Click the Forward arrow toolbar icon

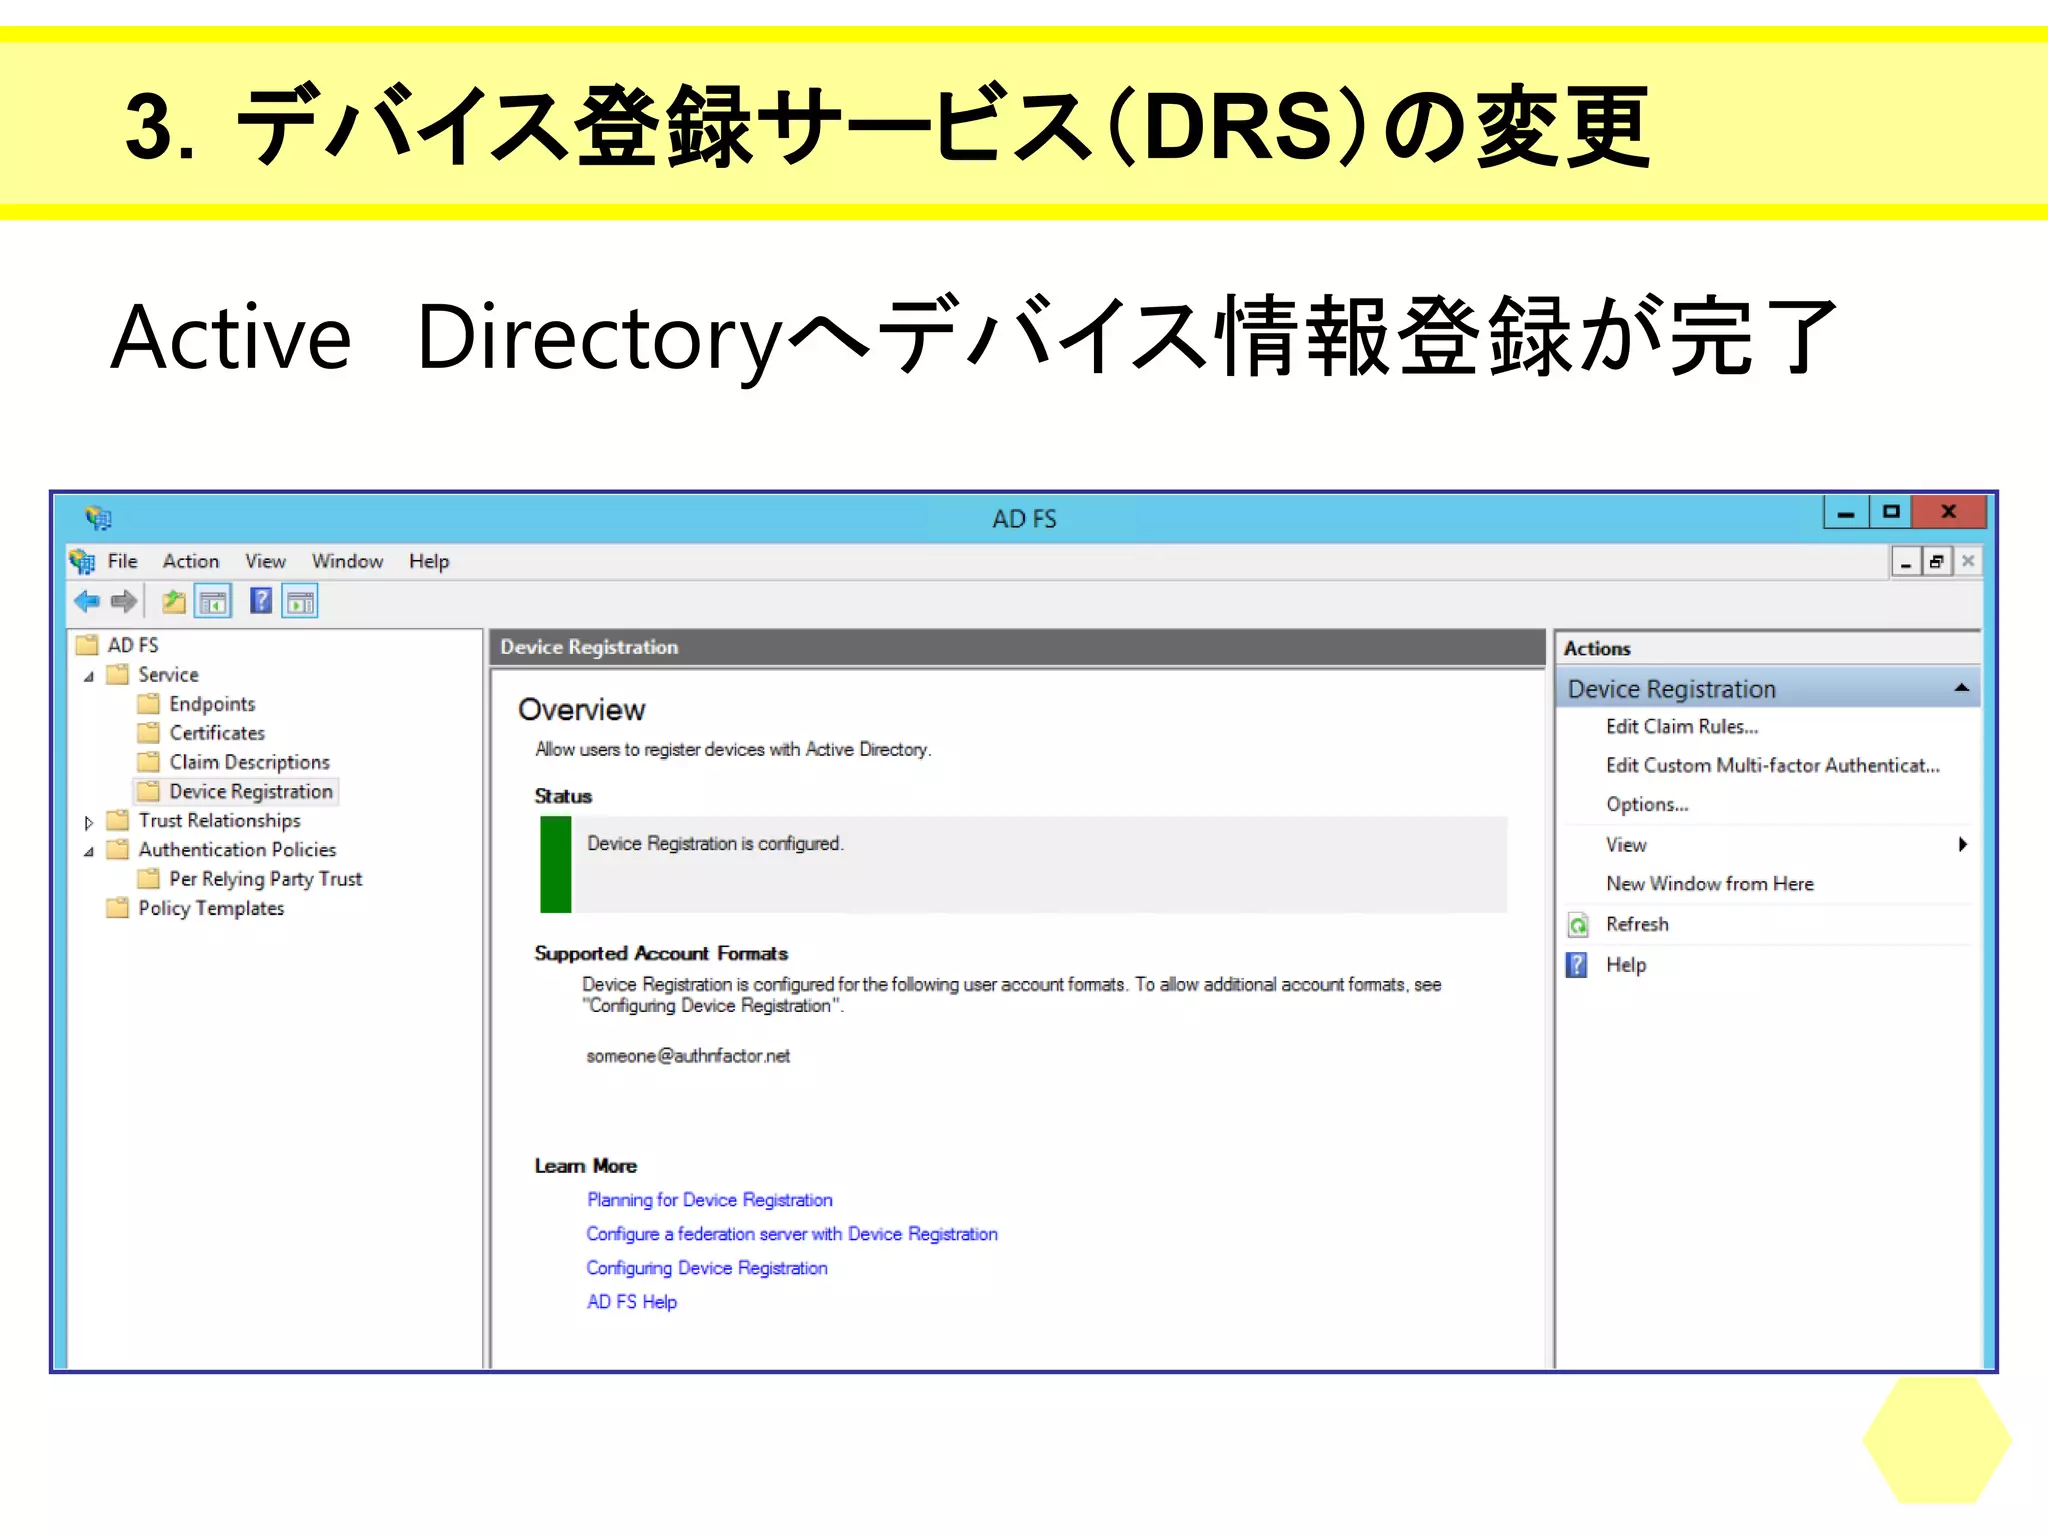[124, 601]
